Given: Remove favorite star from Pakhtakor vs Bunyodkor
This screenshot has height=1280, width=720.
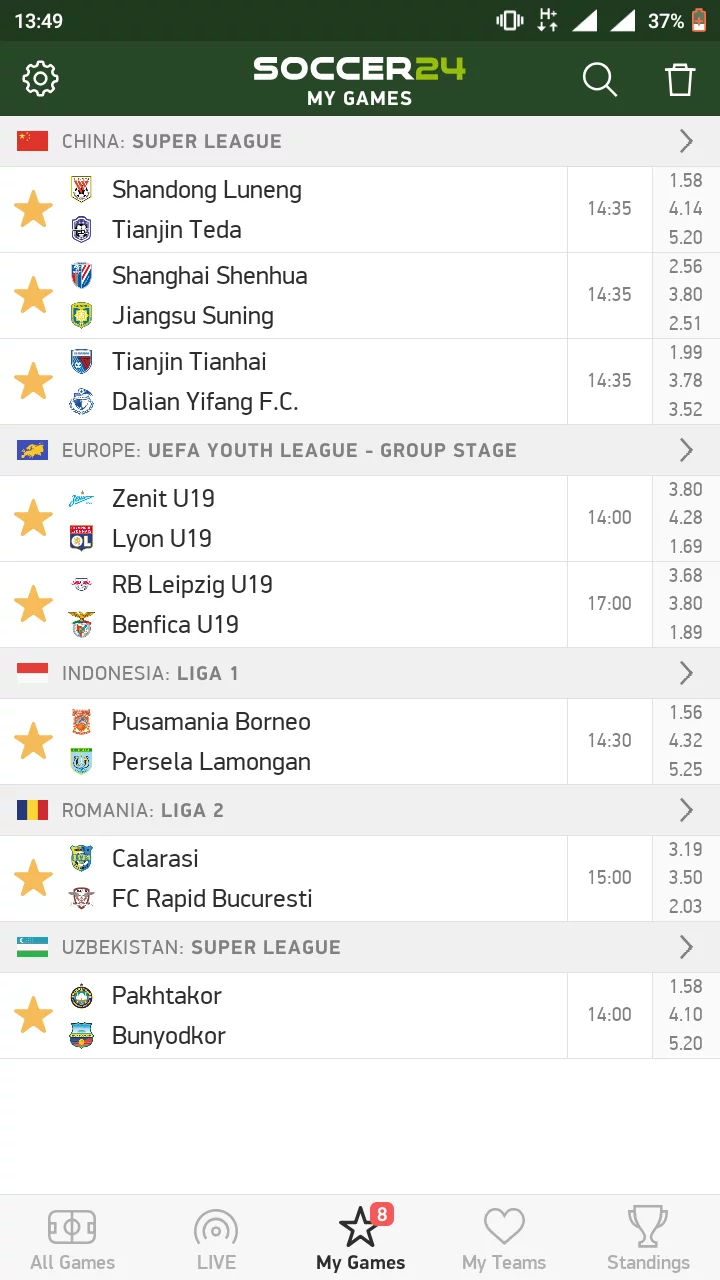Looking at the screenshot, I should click(33, 1015).
